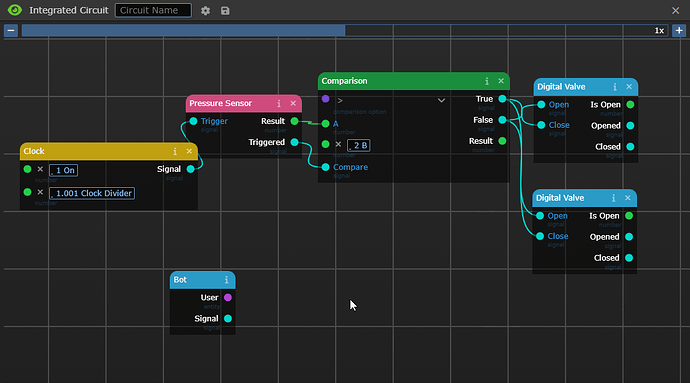This screenshot has width=690, height=383.
Task: Open info for Pressure Sensor node
Action: click(279, 103)
